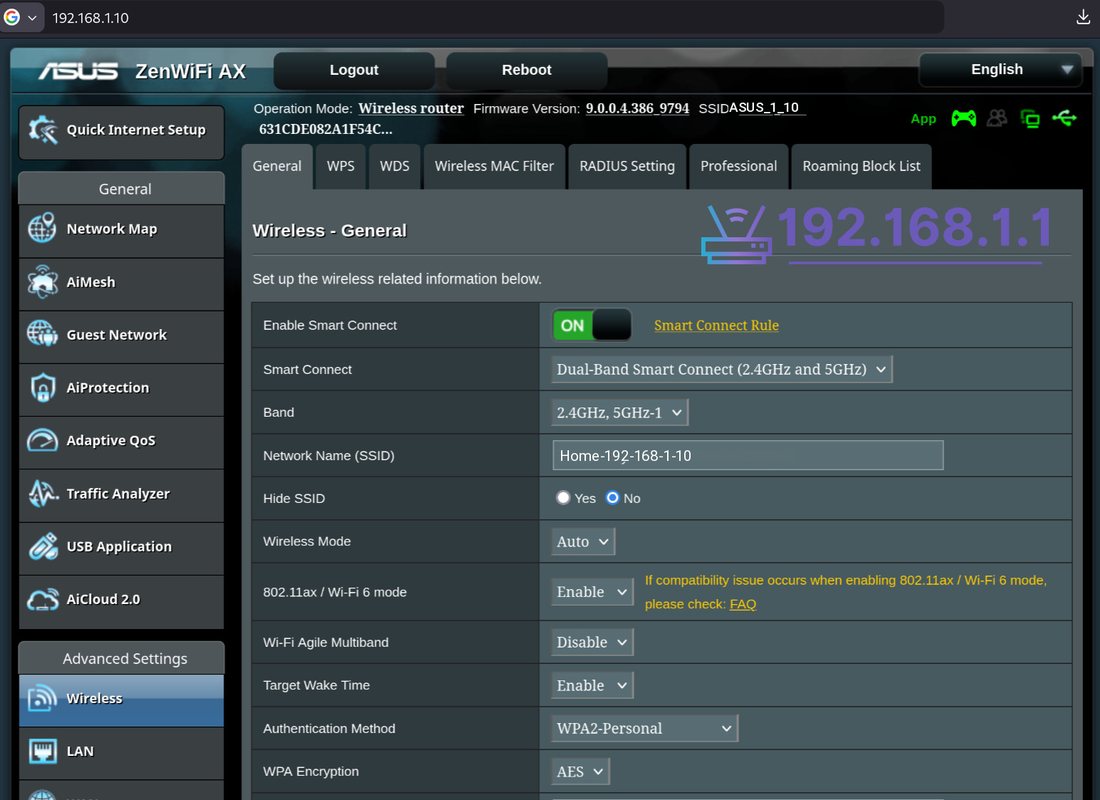Click the AiCloud 2.0 label

tap(103, 599)
